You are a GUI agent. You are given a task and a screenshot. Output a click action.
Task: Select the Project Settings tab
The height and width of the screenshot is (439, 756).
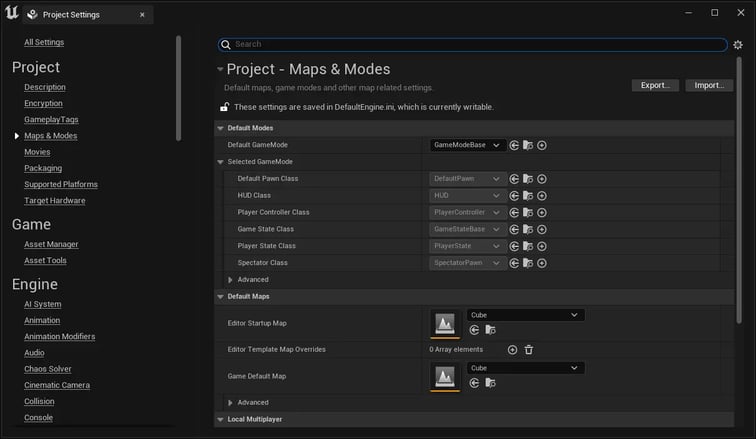[88, 15]
